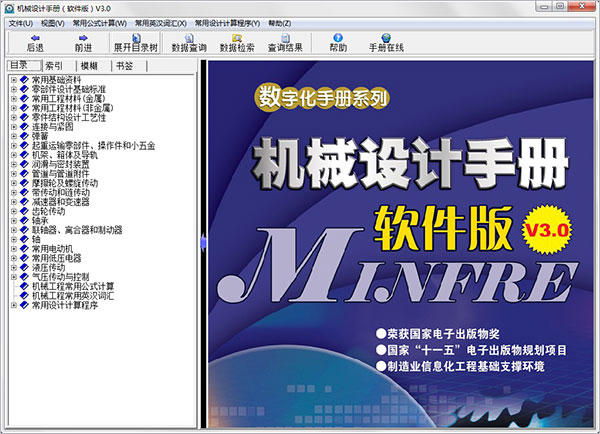Expand the 齿轮传动 tree node
Screen dimensions: 600x434
13,211
